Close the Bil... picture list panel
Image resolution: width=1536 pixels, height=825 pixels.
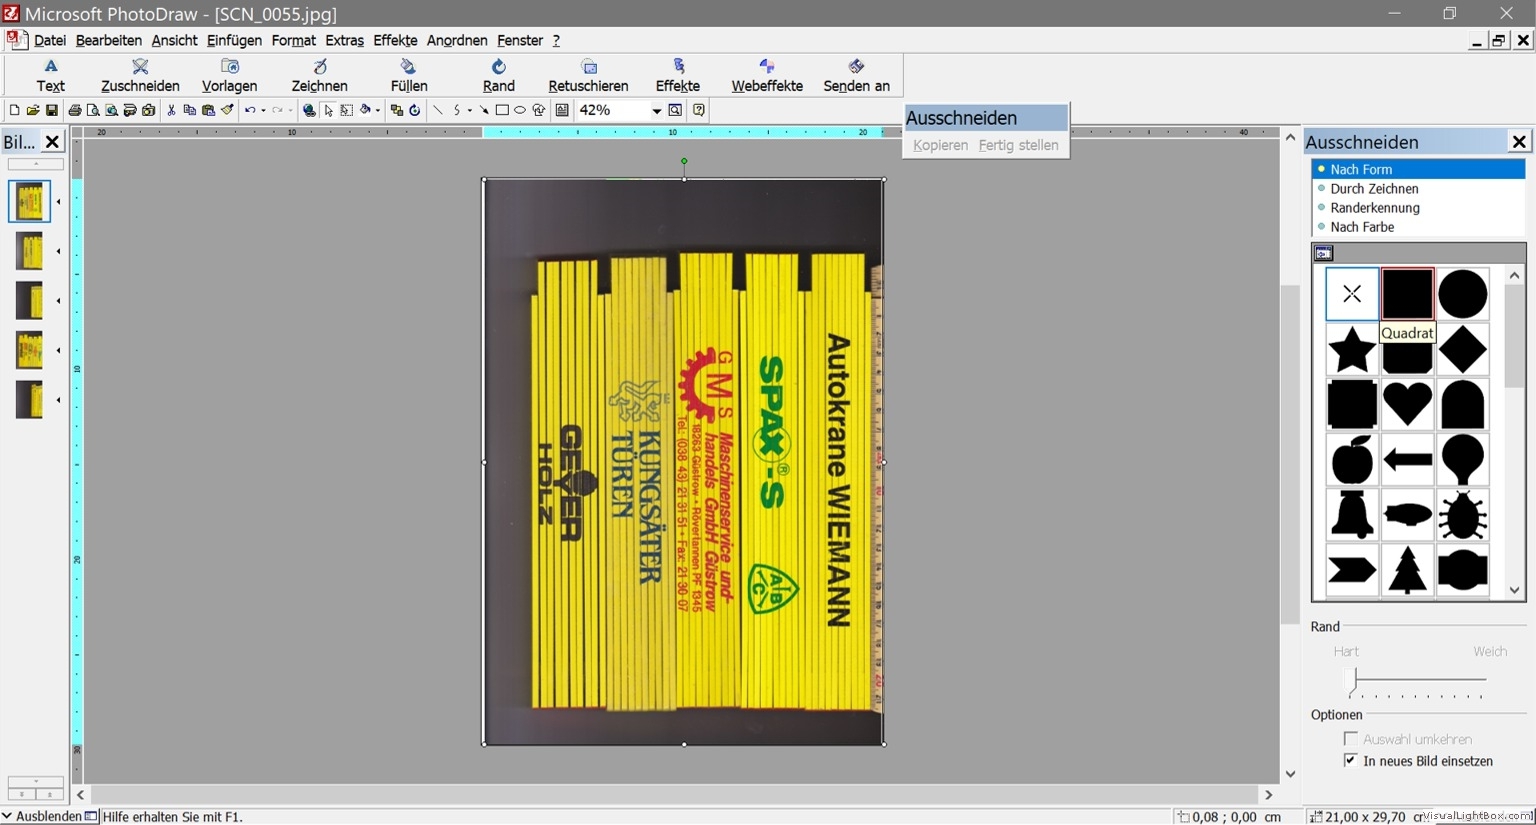click(x=52, y=142)
